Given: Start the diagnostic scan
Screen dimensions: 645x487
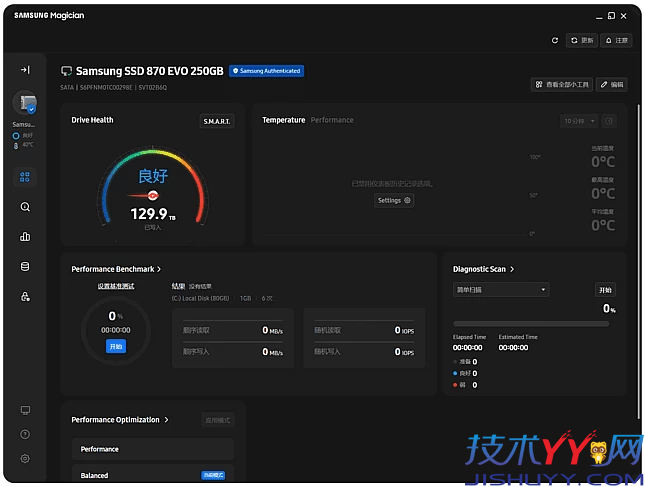Looking at the screenshot, I should pyautogui.click(x=605, y=290).
